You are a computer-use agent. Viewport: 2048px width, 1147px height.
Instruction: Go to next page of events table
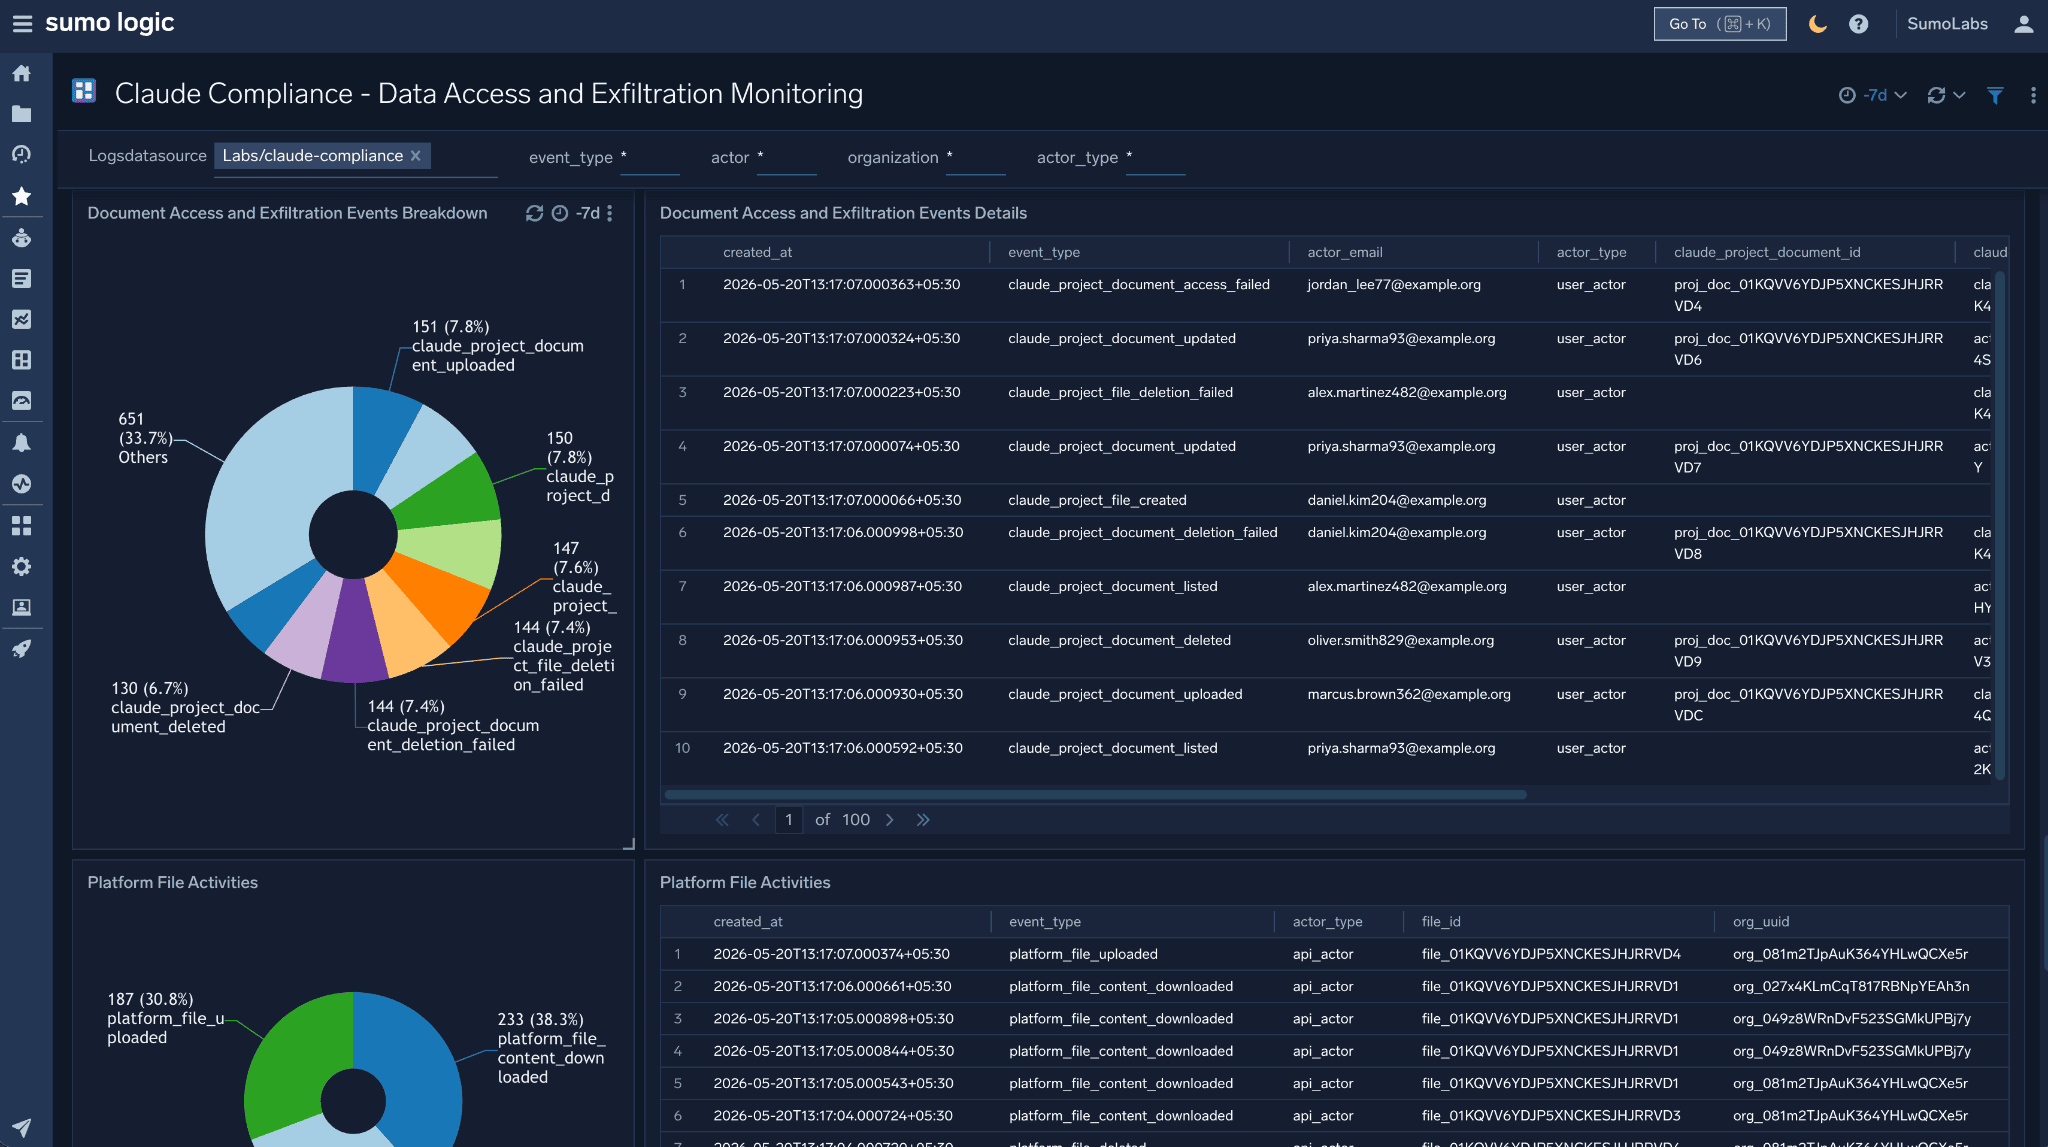tap(889, 820)
